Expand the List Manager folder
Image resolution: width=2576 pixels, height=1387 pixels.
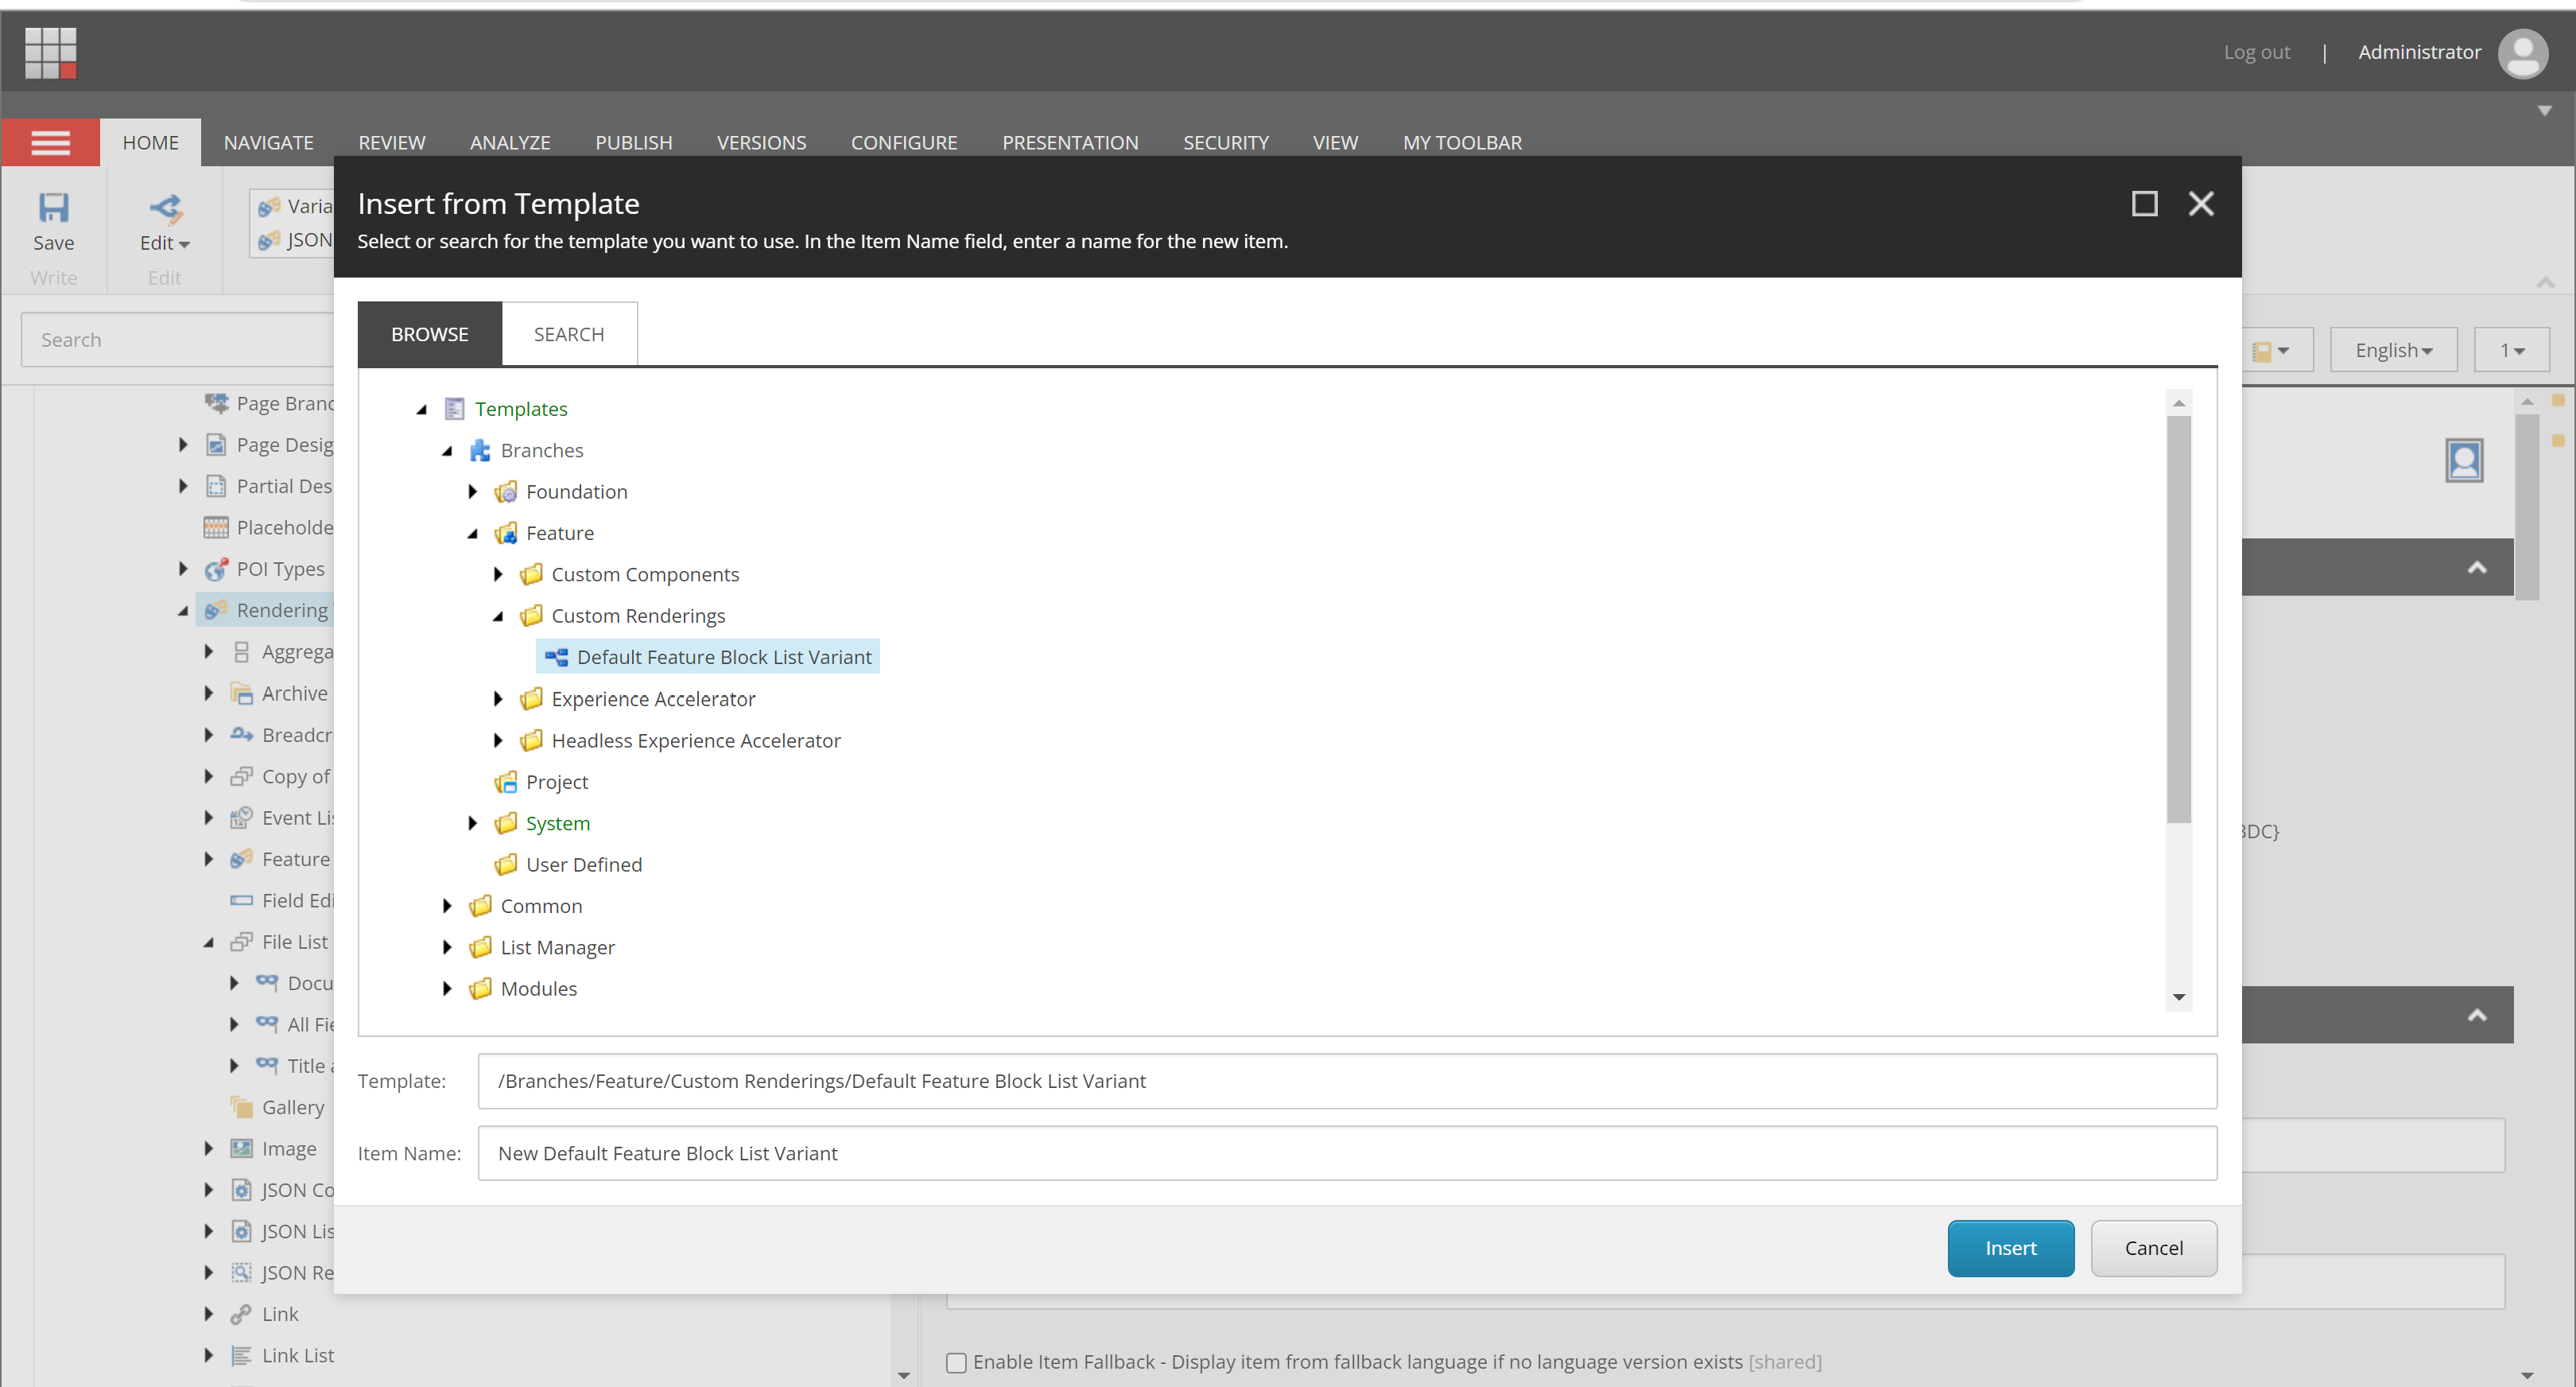click(x=447, y=947)
